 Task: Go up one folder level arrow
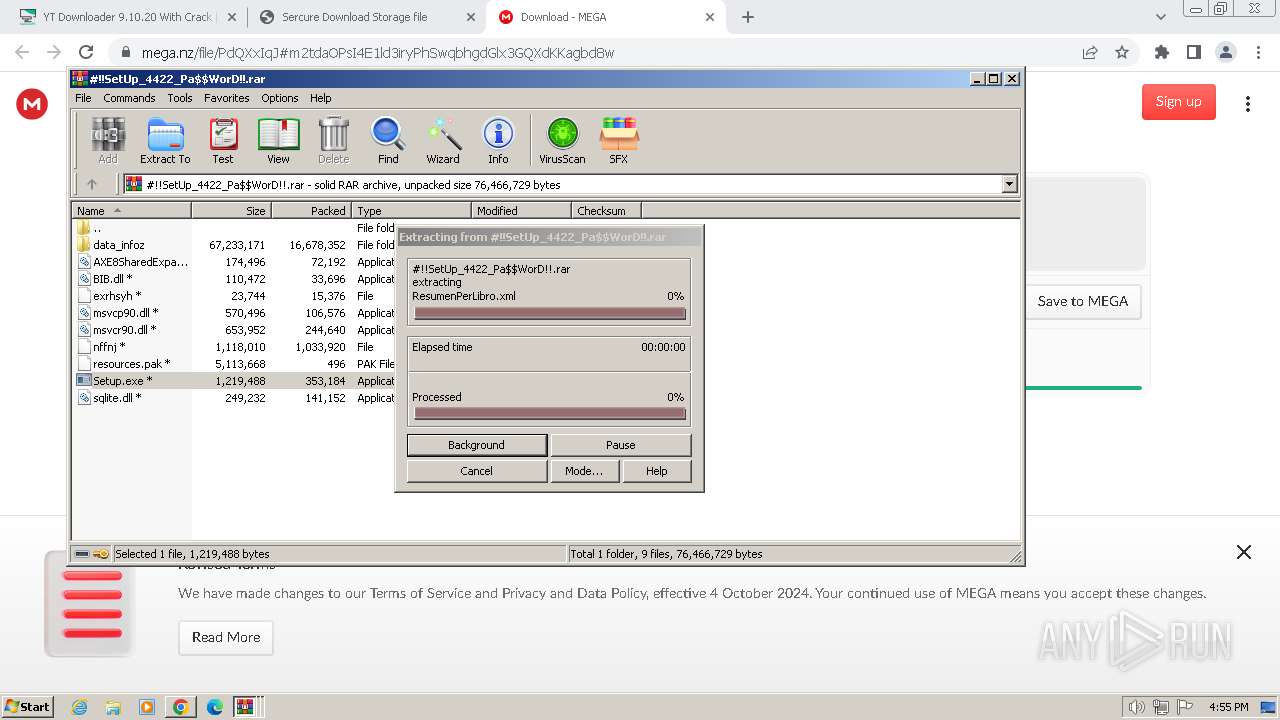point(92,184)
